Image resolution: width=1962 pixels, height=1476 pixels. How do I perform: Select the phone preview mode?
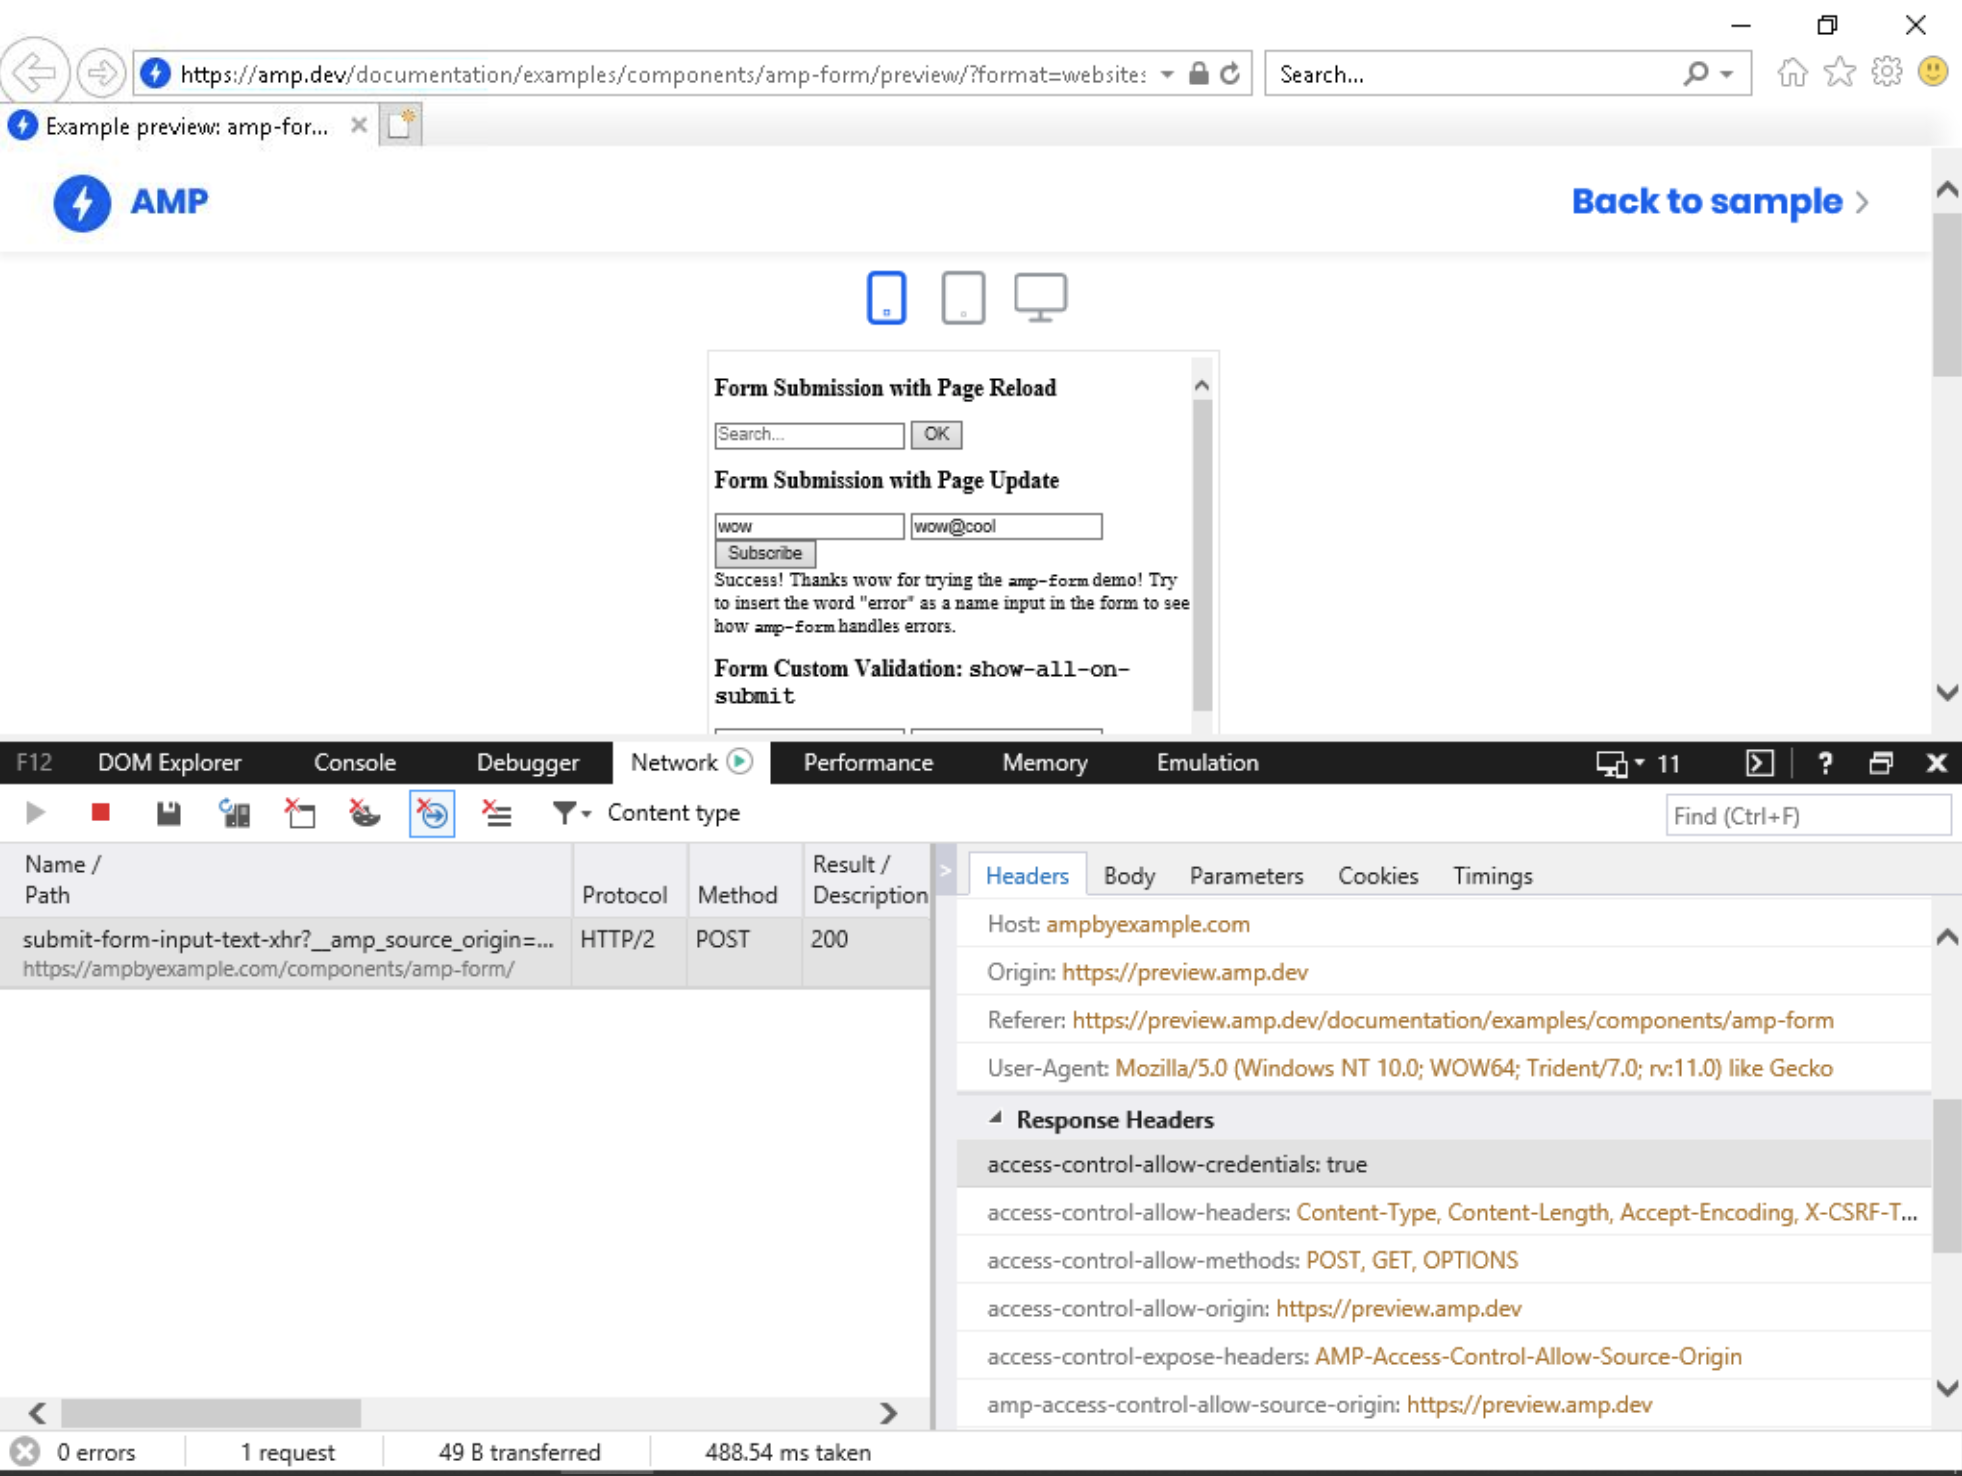884,297
